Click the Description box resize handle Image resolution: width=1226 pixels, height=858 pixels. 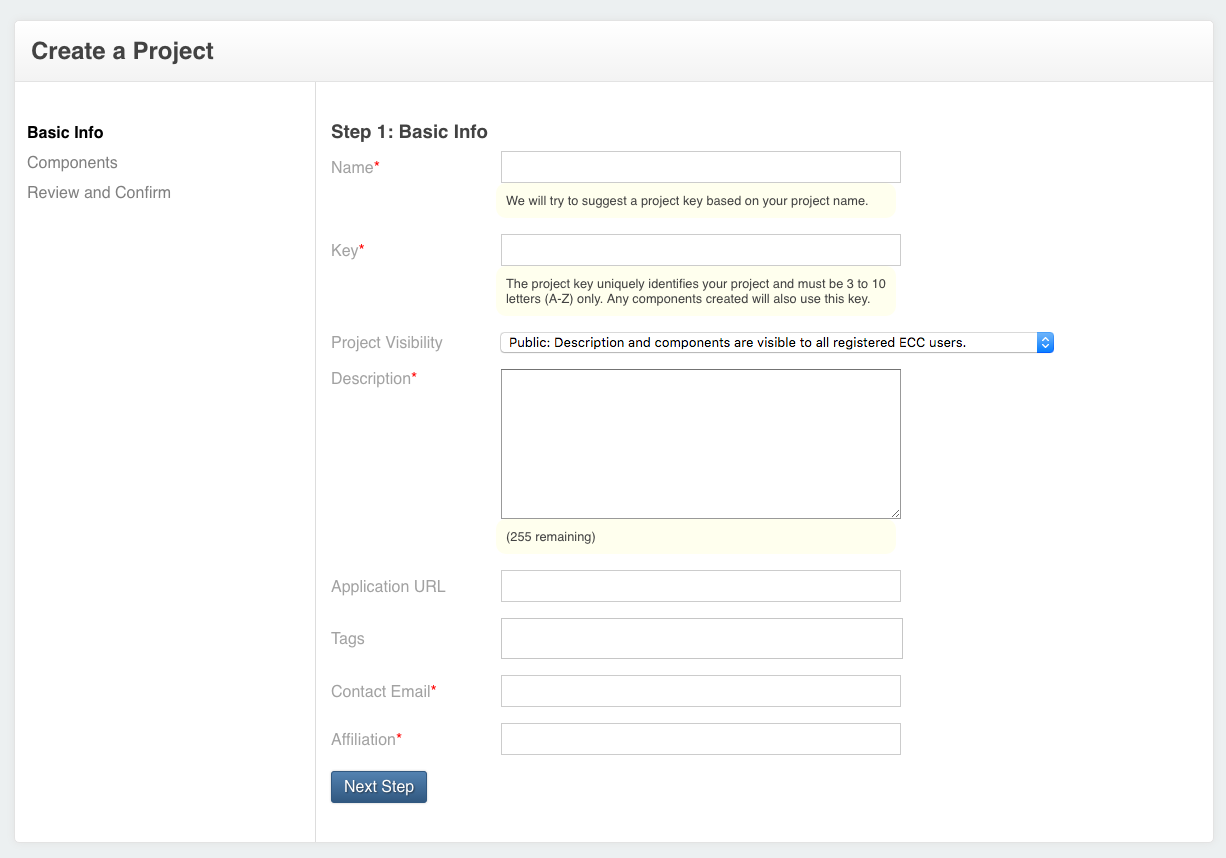895,513
